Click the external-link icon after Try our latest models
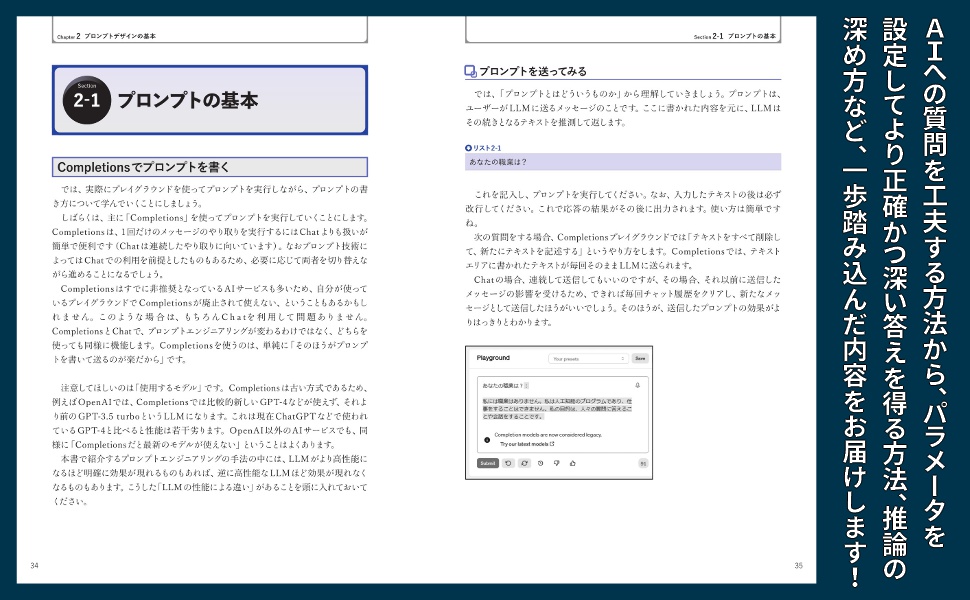970x600 pixels. (x=552, y=443)
